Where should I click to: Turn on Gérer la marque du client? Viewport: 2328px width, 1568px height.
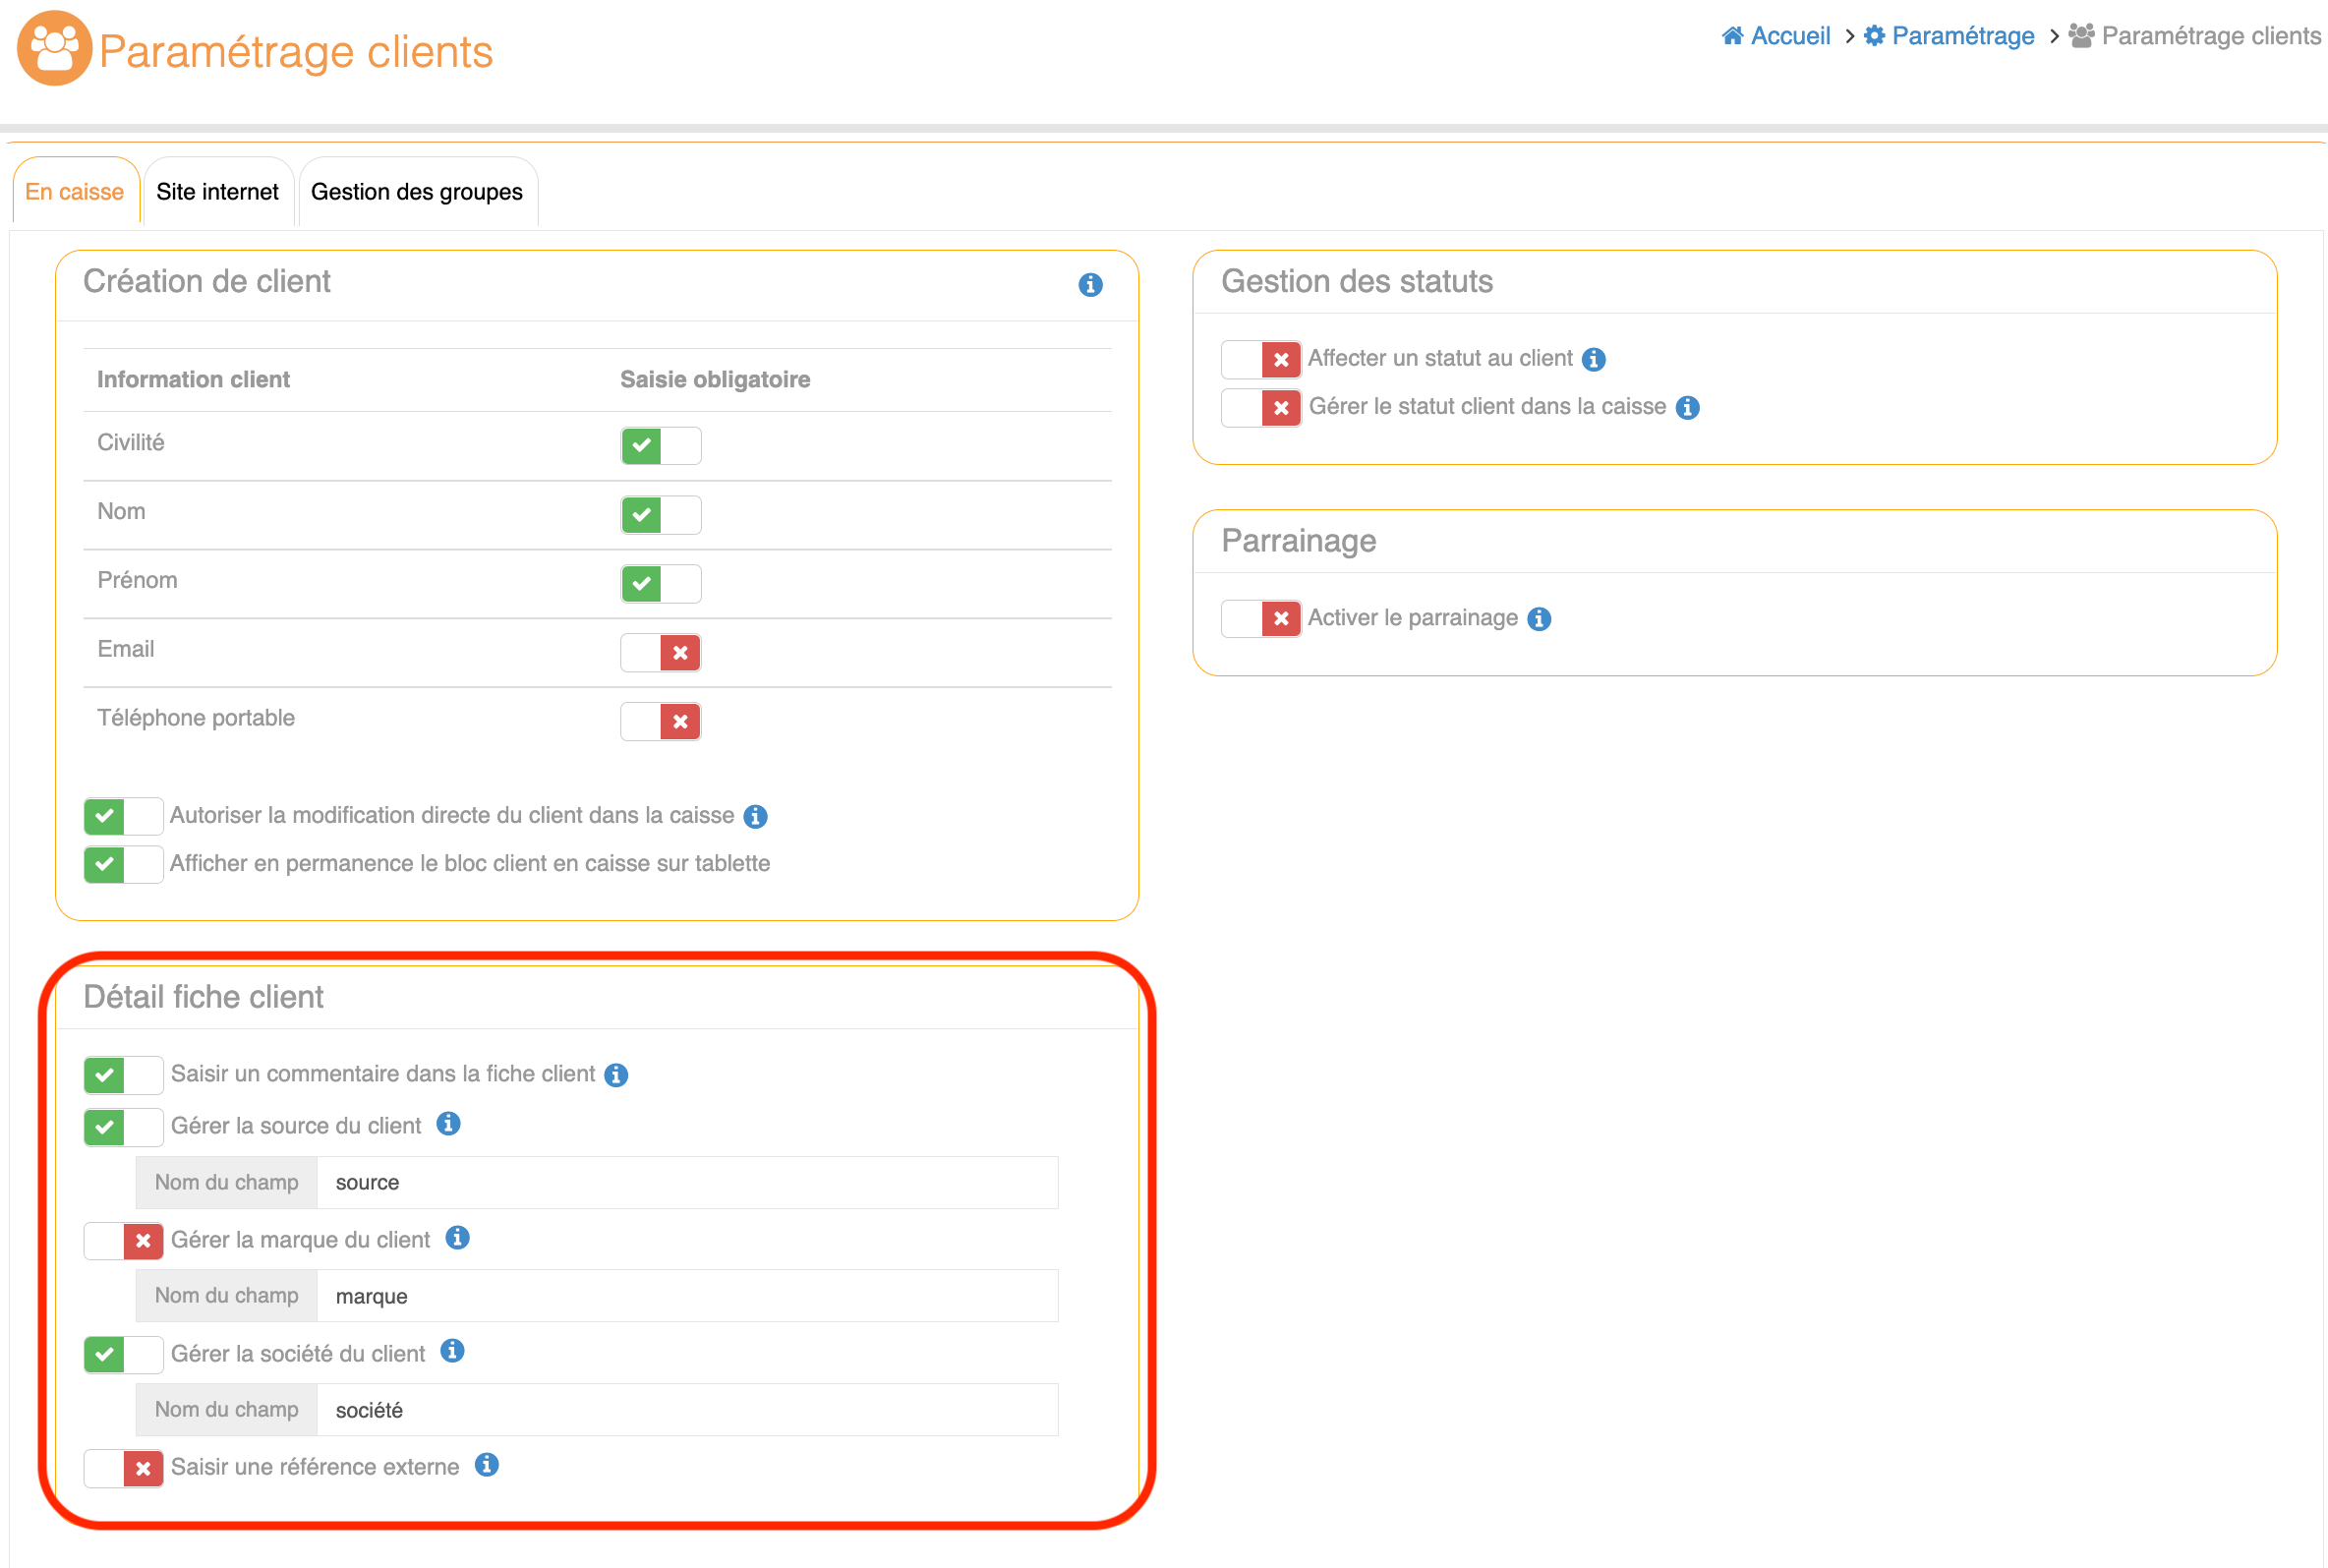[123, 1241]
